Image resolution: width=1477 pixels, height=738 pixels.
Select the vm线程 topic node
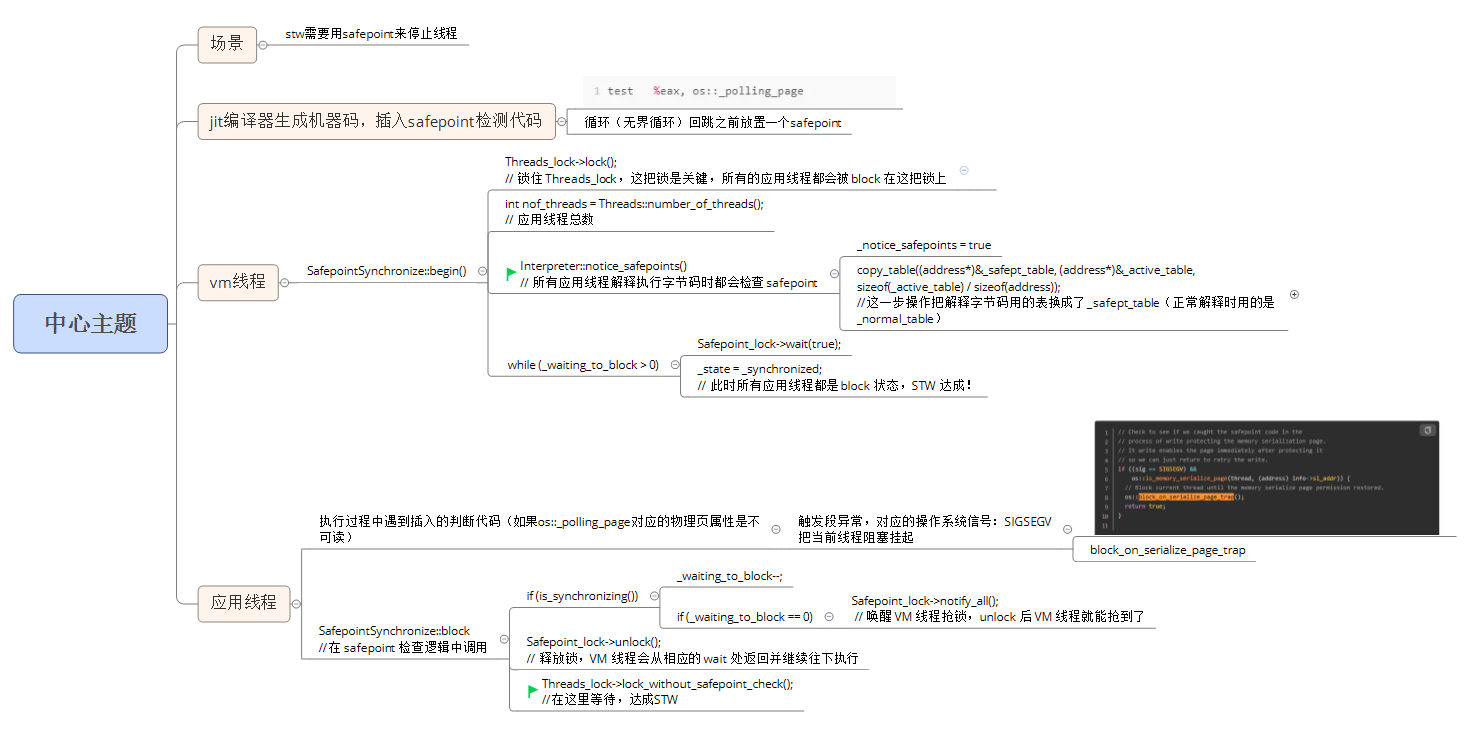238,282
